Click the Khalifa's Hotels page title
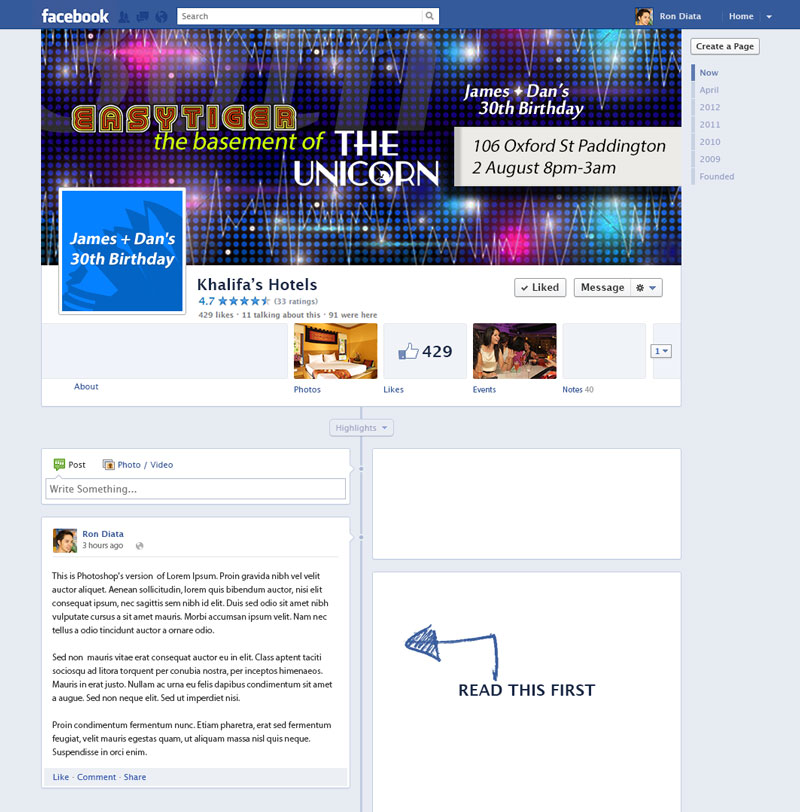 [x=257, y=285]
